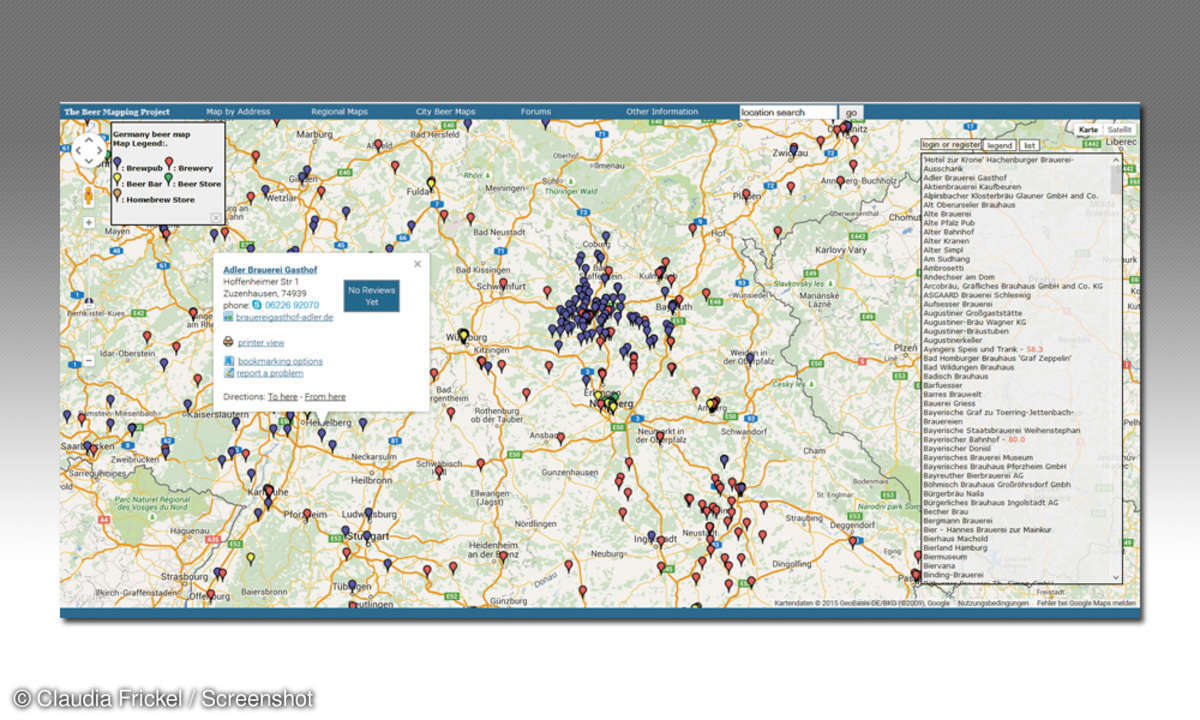Image resolution: width=1200 pixels, height=720 pixels.
Task: Click the report a problem icon
Action: tap(228, 373)
